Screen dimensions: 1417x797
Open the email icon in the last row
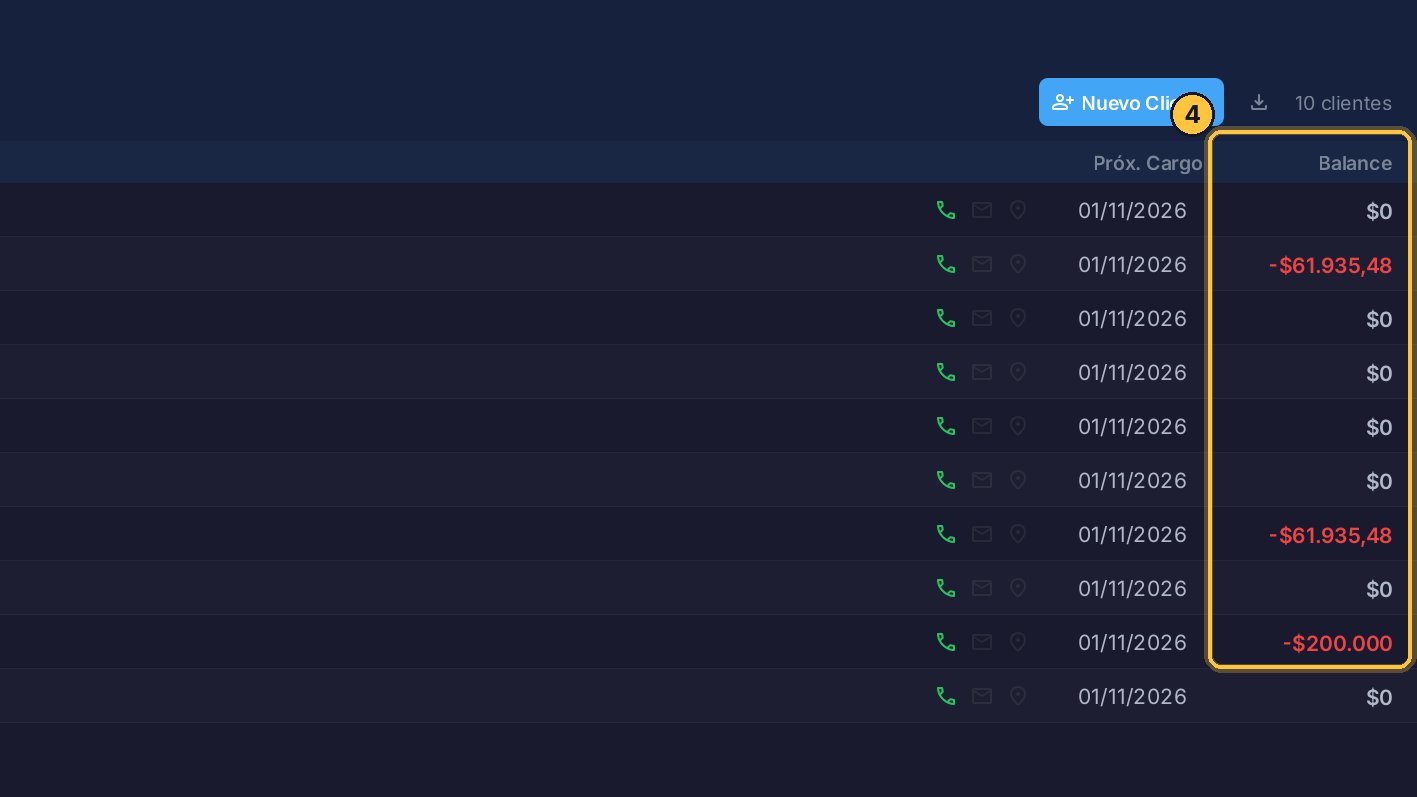982,696
